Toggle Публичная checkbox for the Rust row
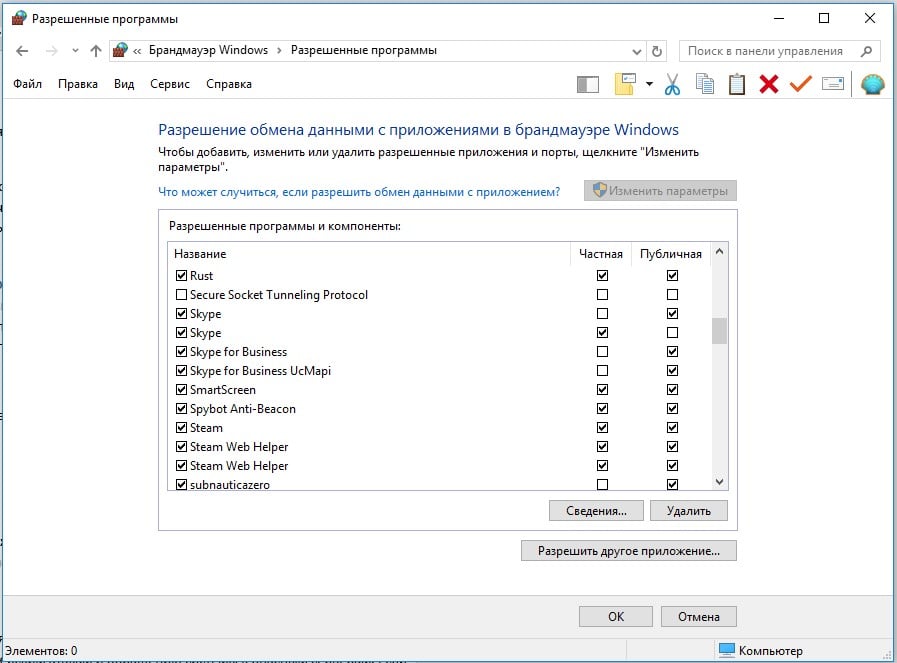The width and height of the screenshot is (897, 663). (672, 276)
